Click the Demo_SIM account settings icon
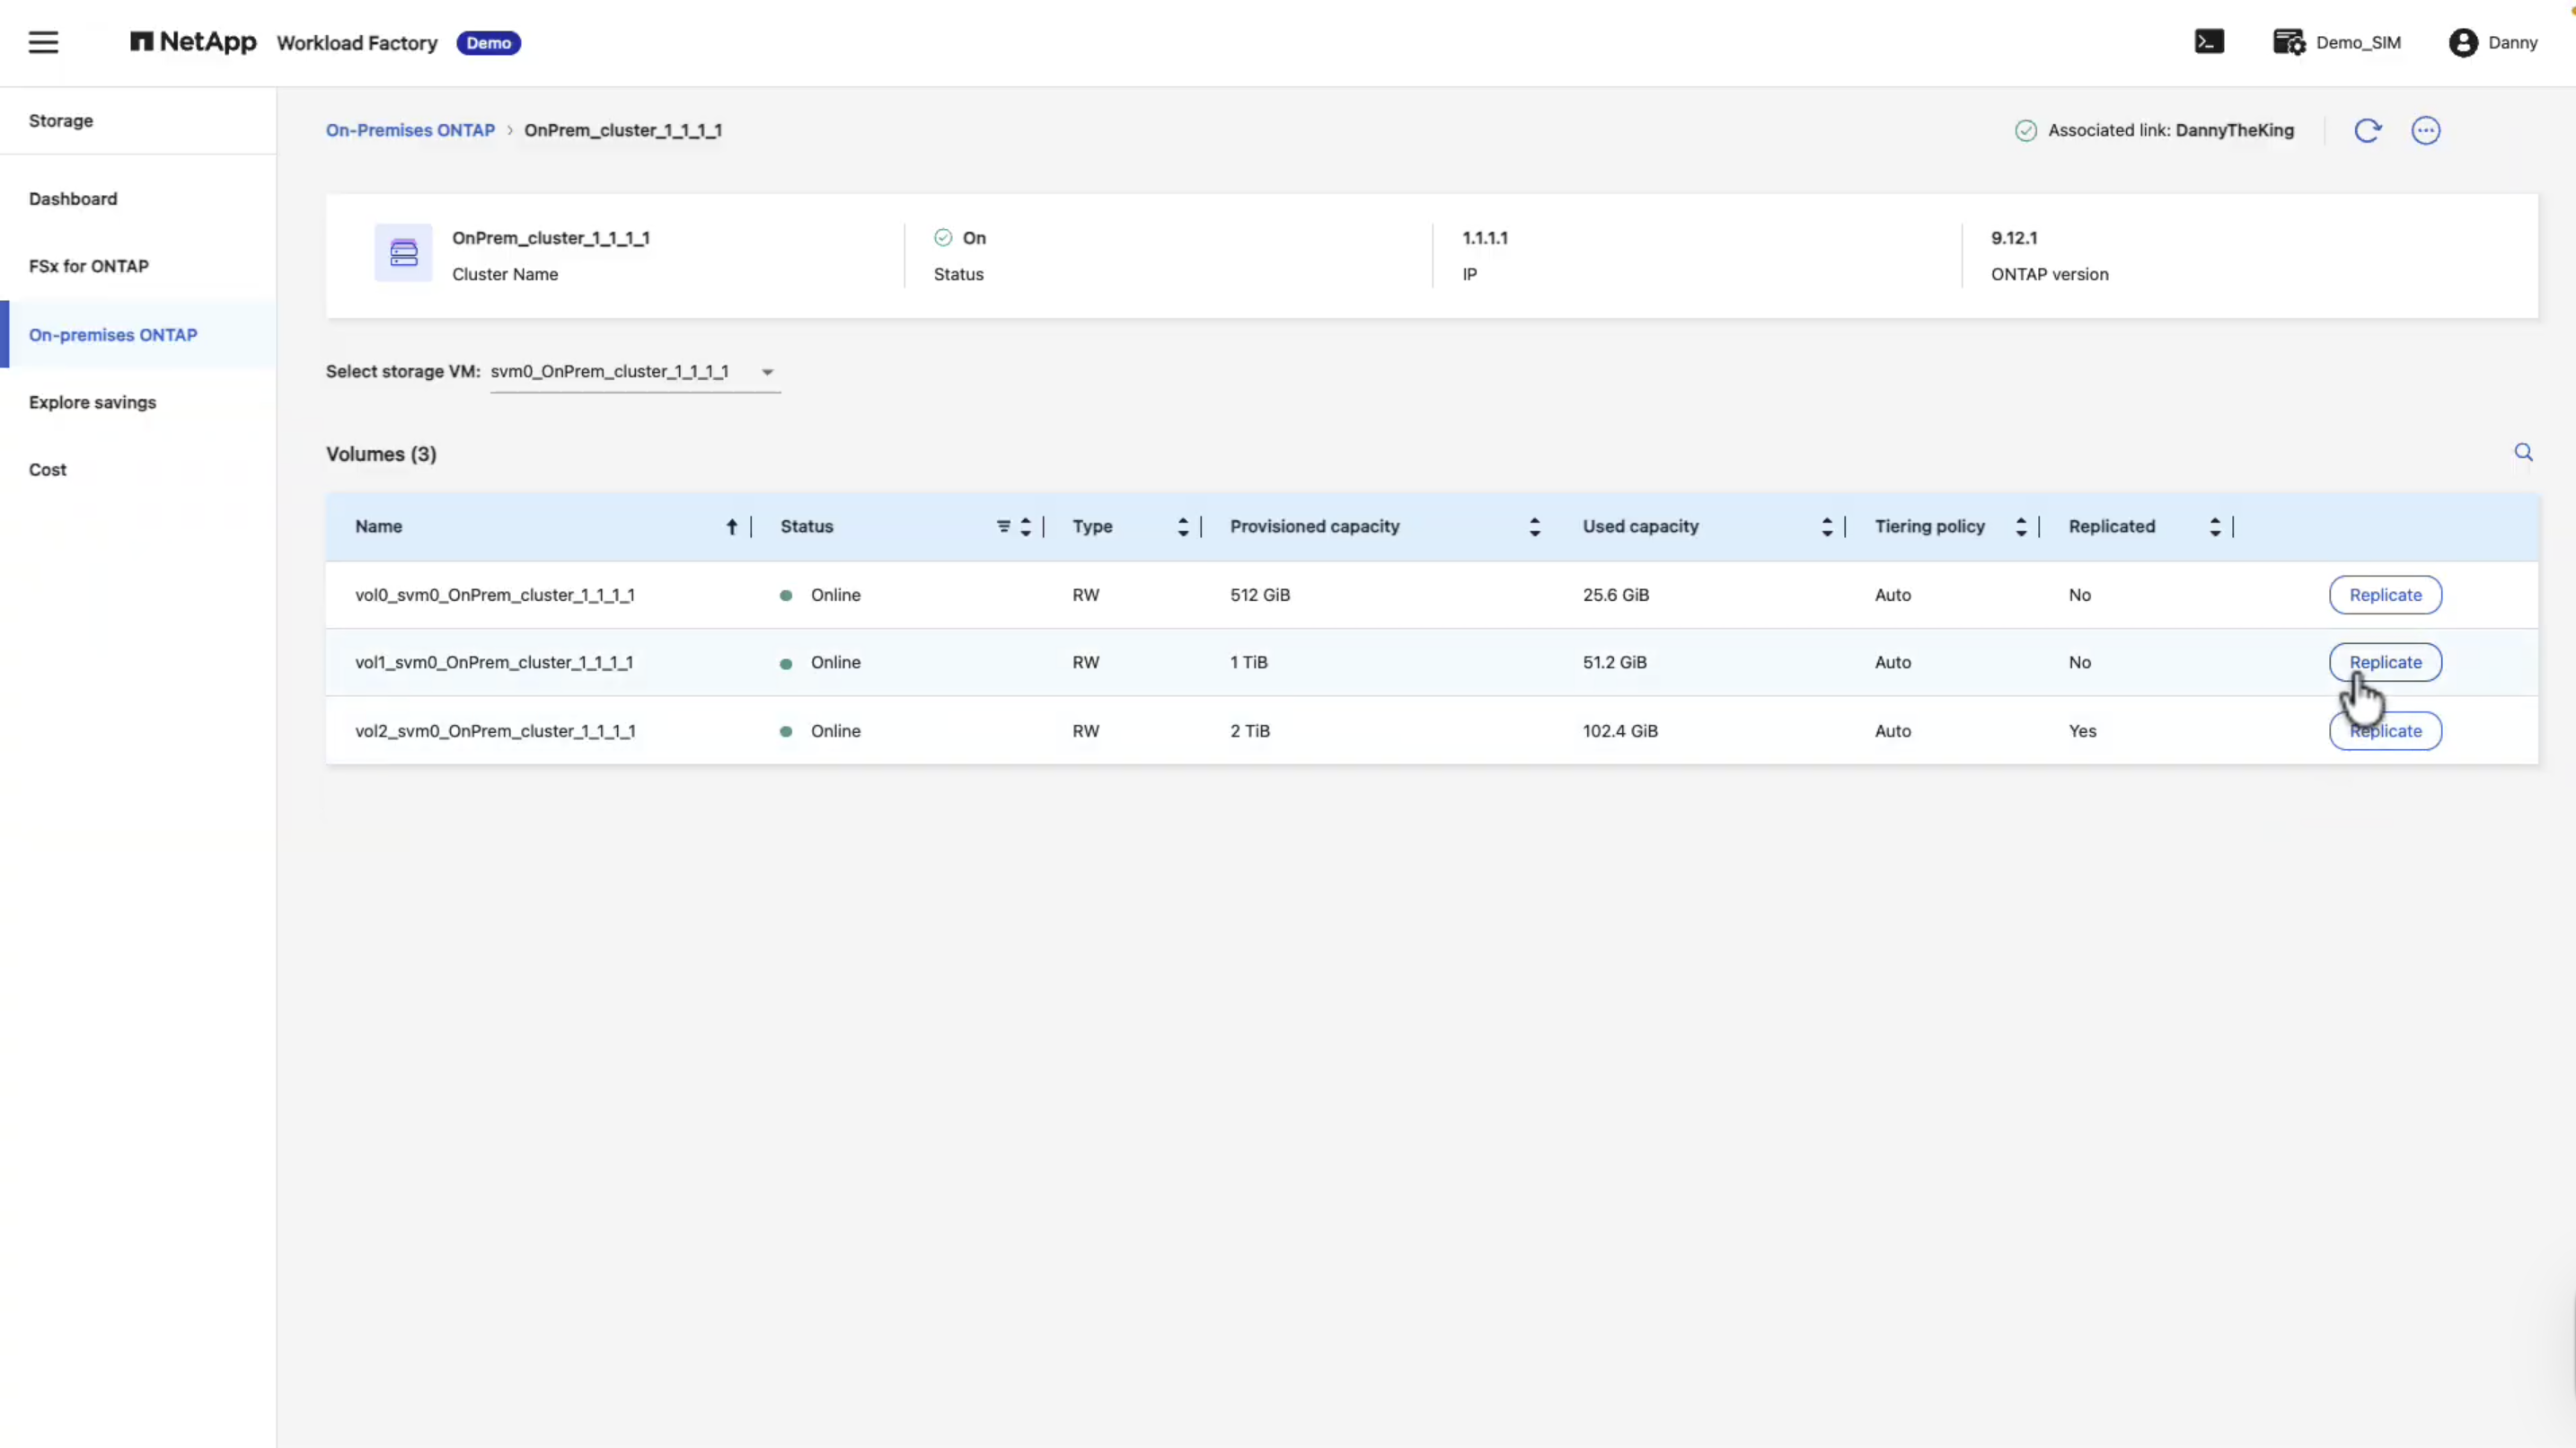 tap(2288, 42)
